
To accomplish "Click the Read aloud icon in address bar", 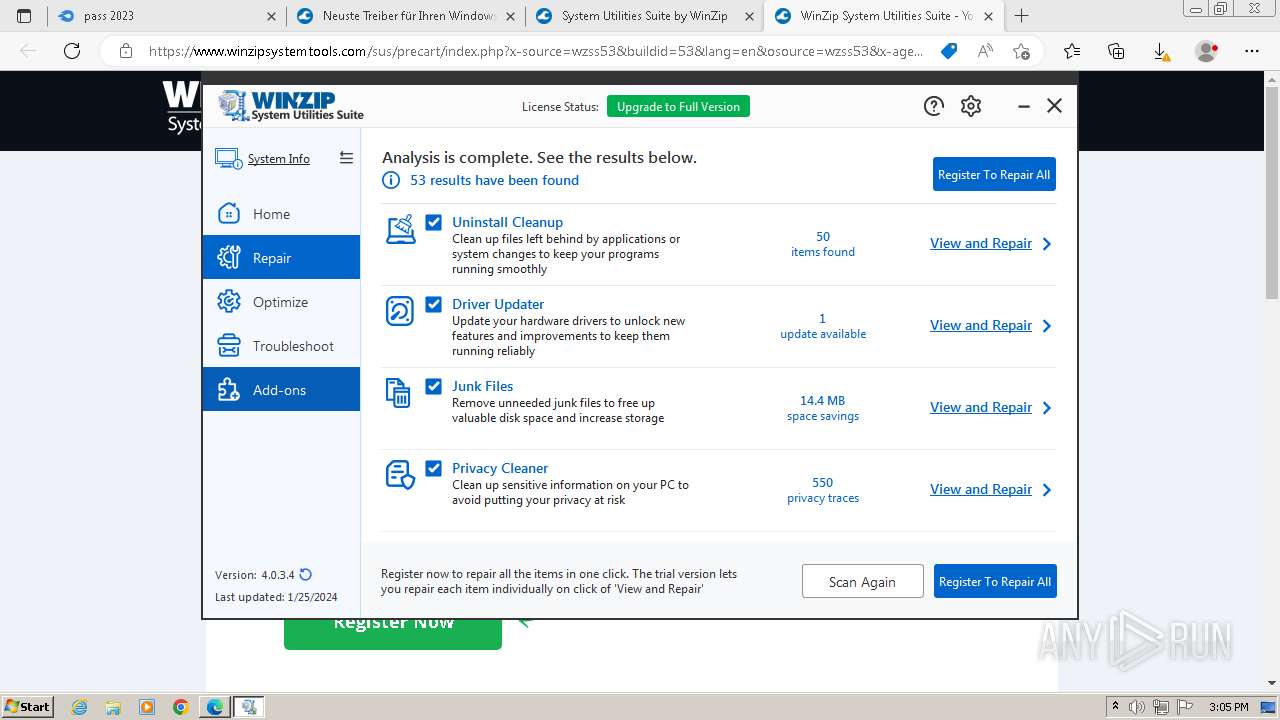I will pos(985,51).
